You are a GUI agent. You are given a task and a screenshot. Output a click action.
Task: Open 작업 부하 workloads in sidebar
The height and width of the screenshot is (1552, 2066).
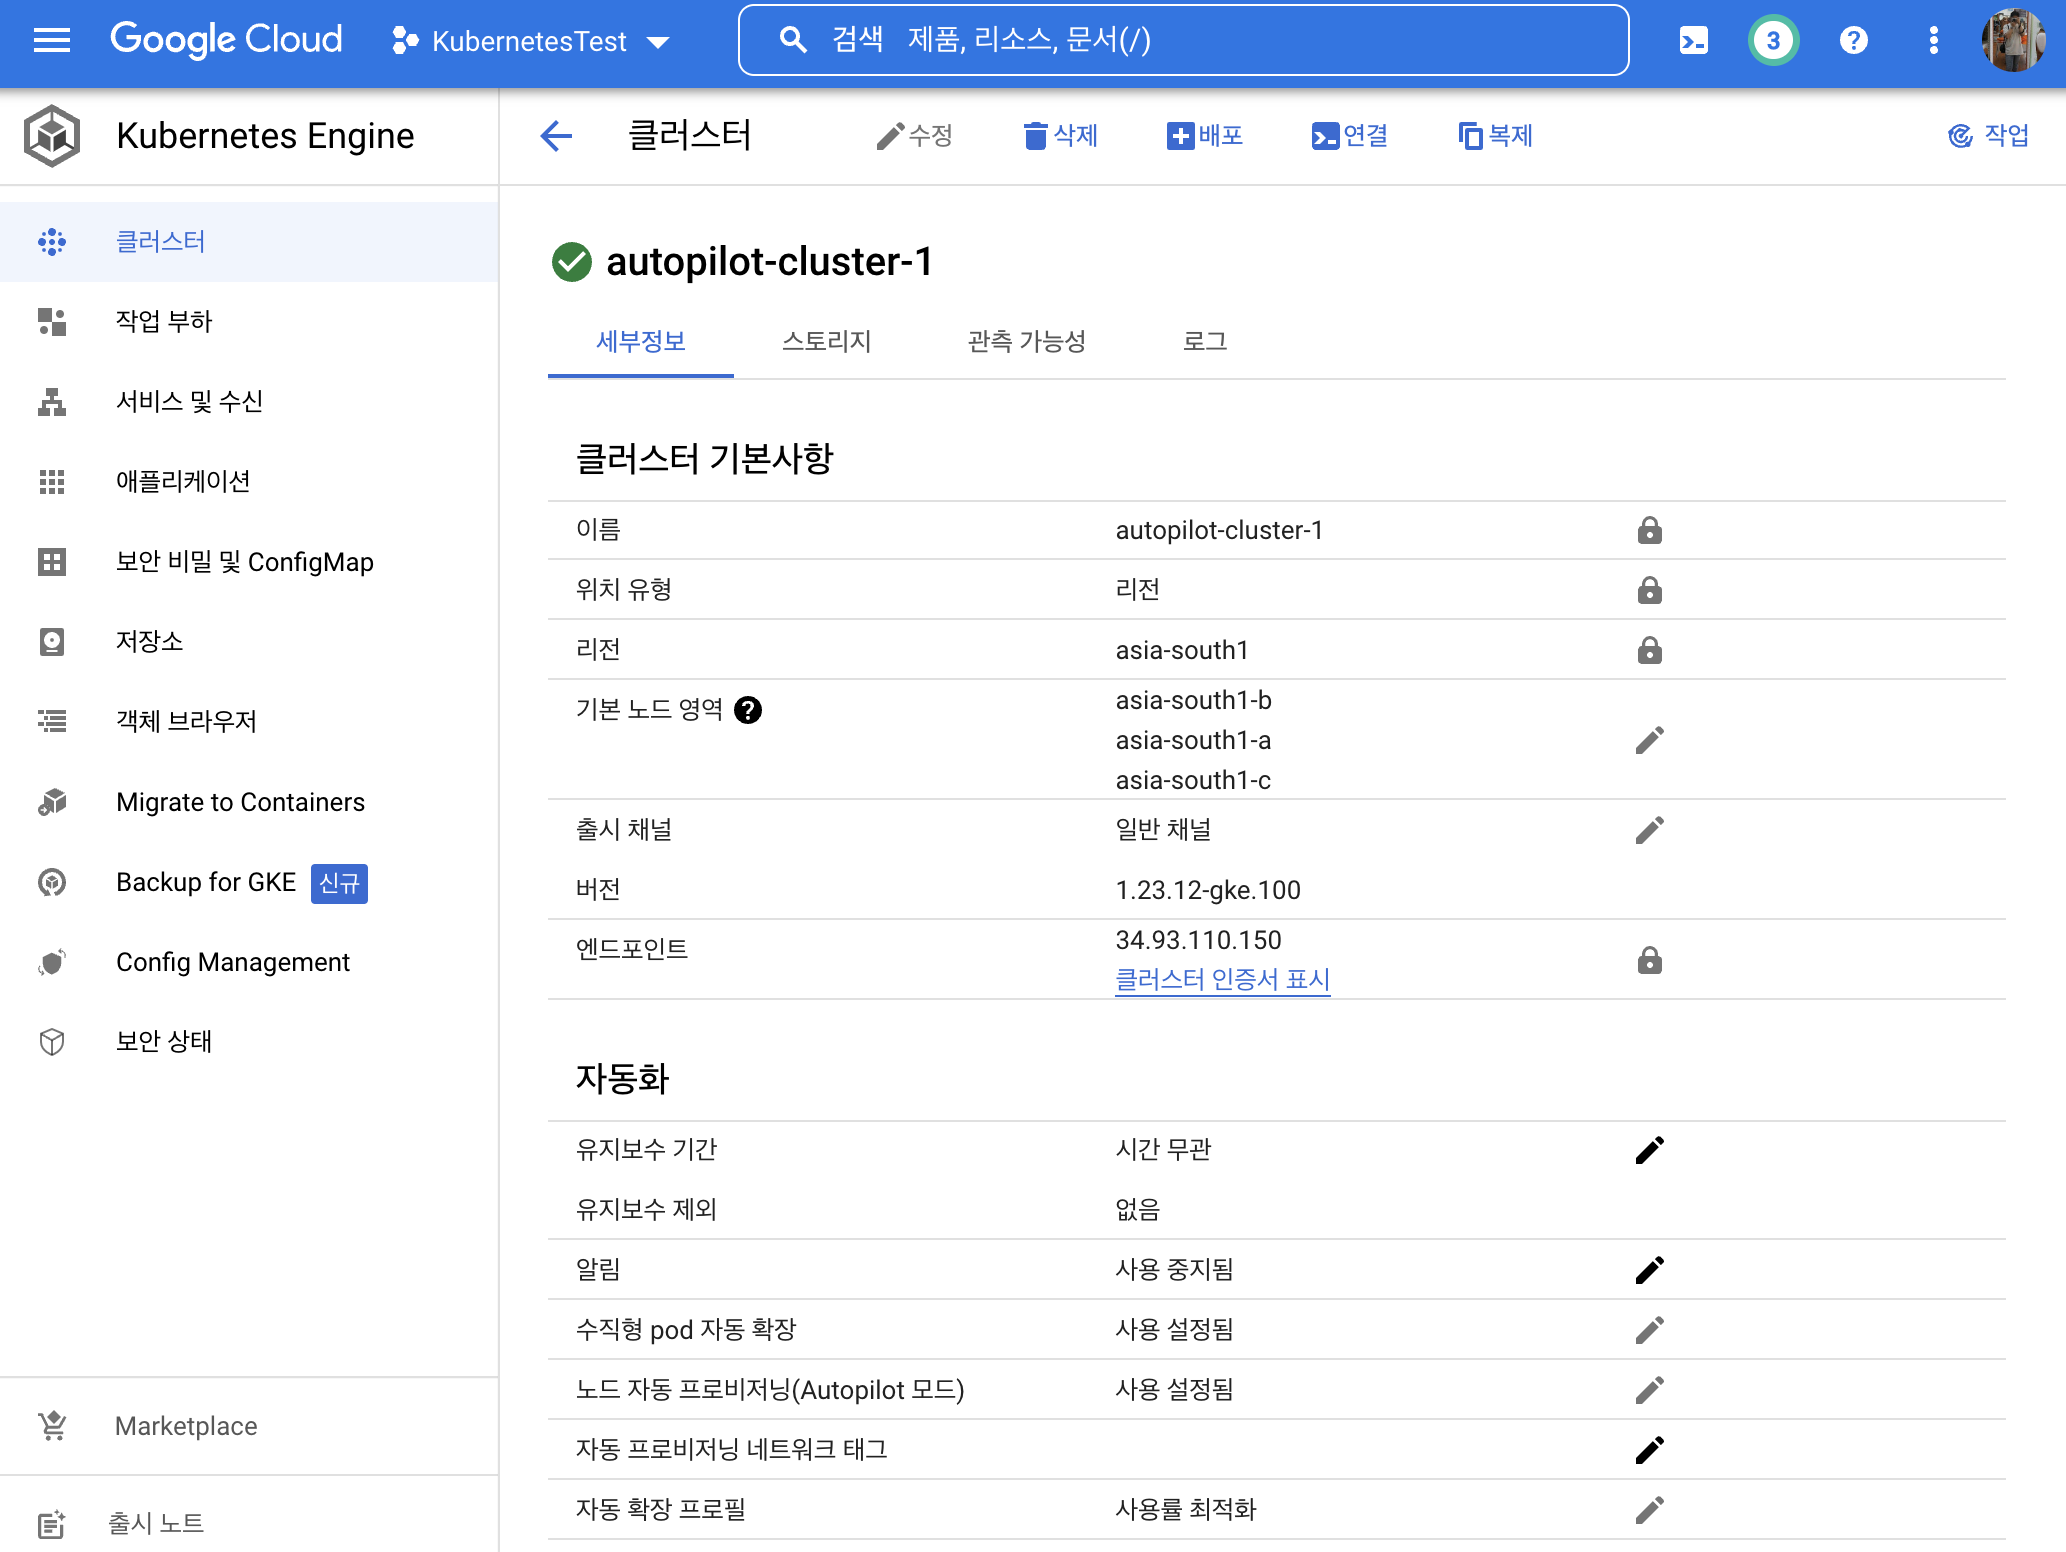tap(249, 322)
